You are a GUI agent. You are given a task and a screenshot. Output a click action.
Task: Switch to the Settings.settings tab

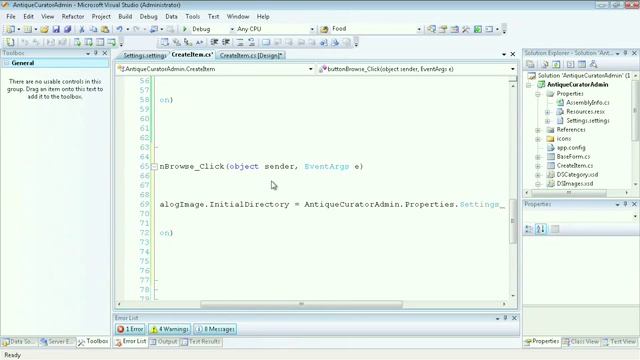[144, 56]
